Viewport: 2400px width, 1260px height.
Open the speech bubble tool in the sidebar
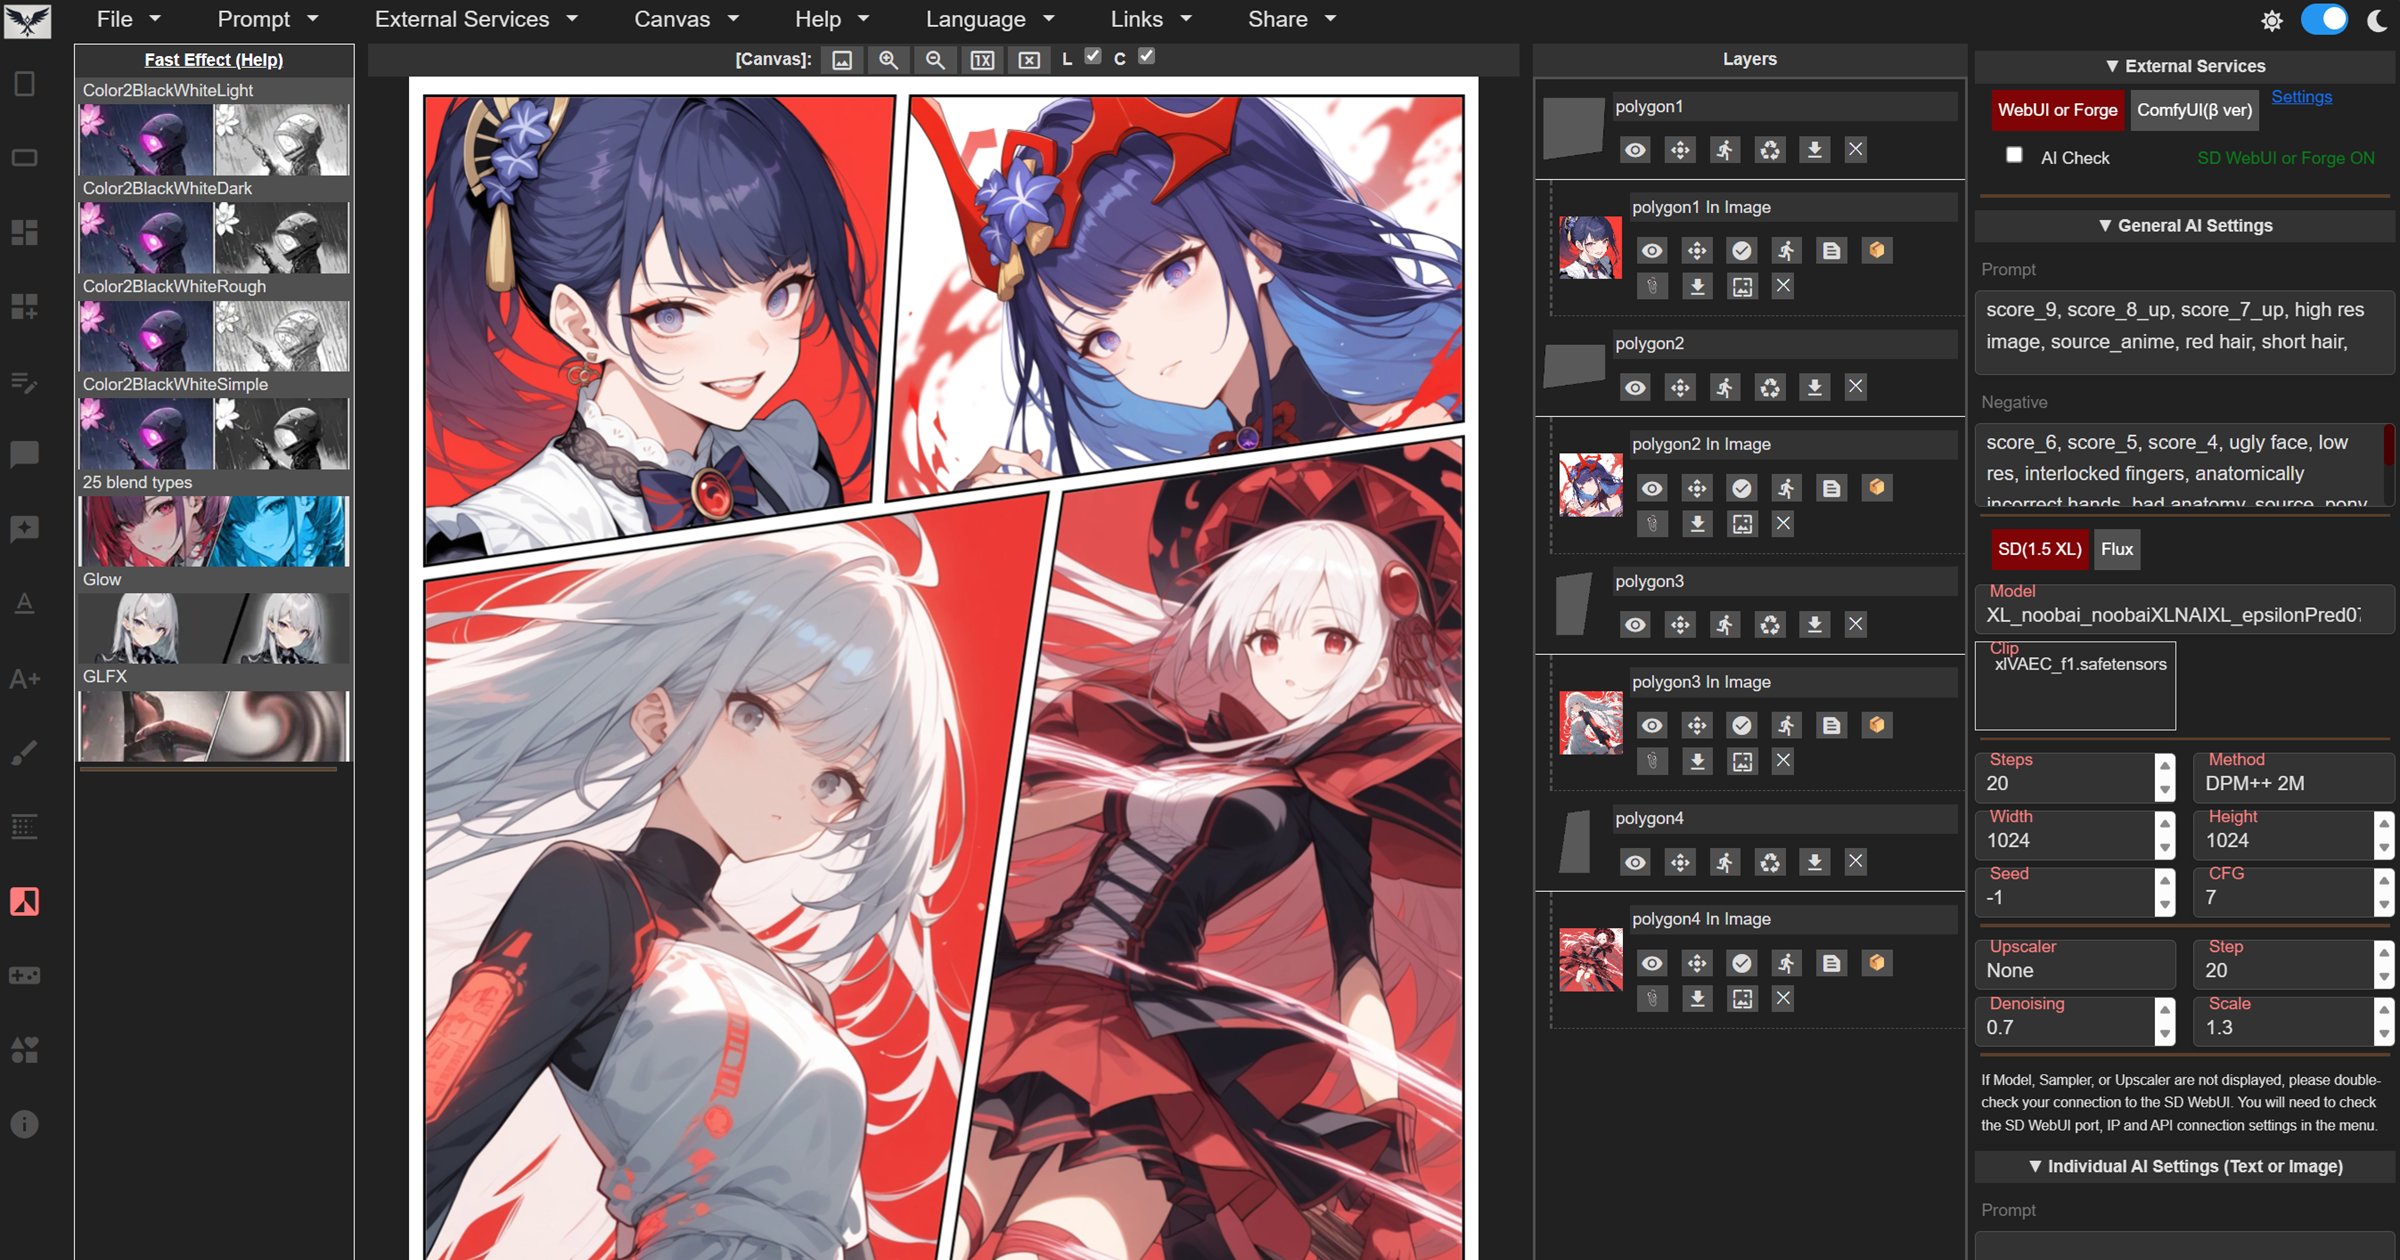tap(24, 454)
